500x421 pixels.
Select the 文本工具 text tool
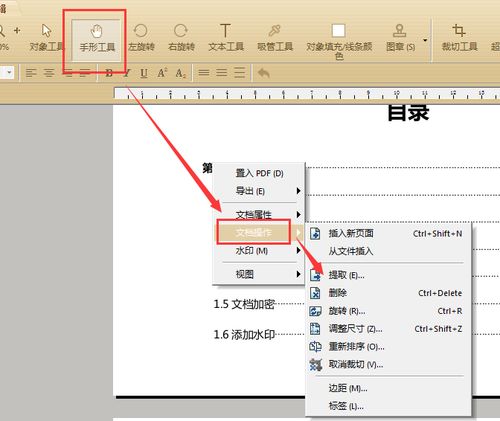point(226,37)
